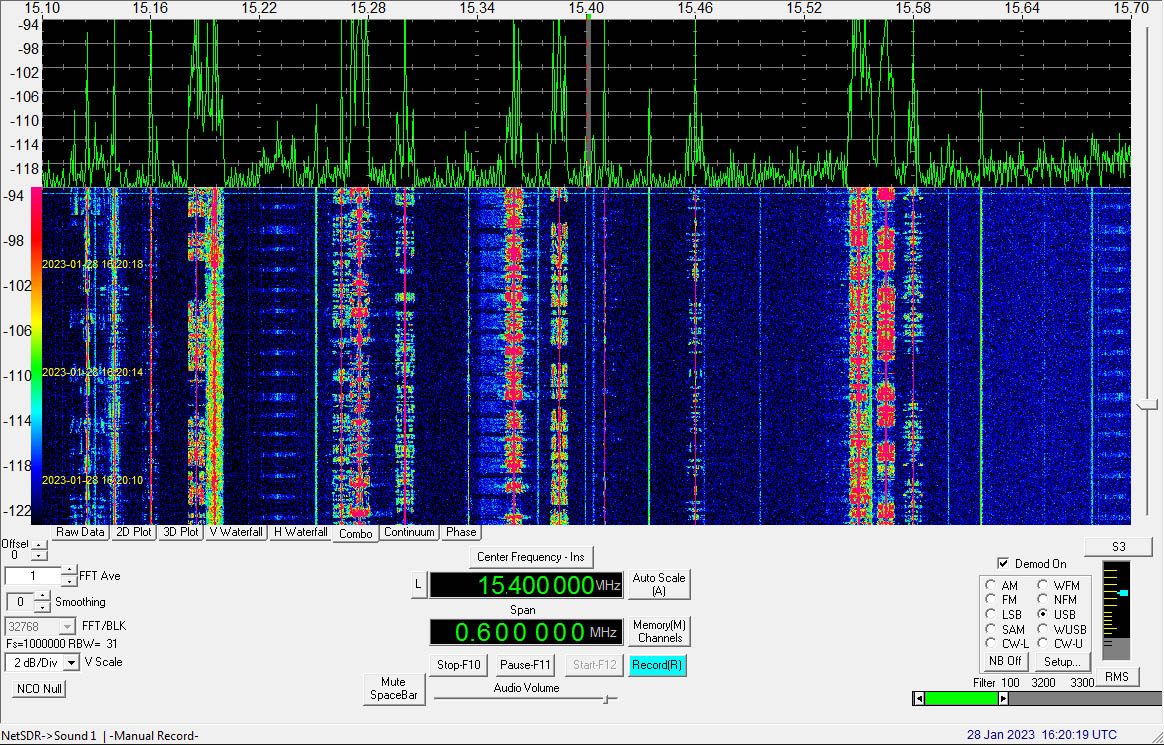Increase the Smoothing value
Screen dimensions: 1164x745
point(42,597)
